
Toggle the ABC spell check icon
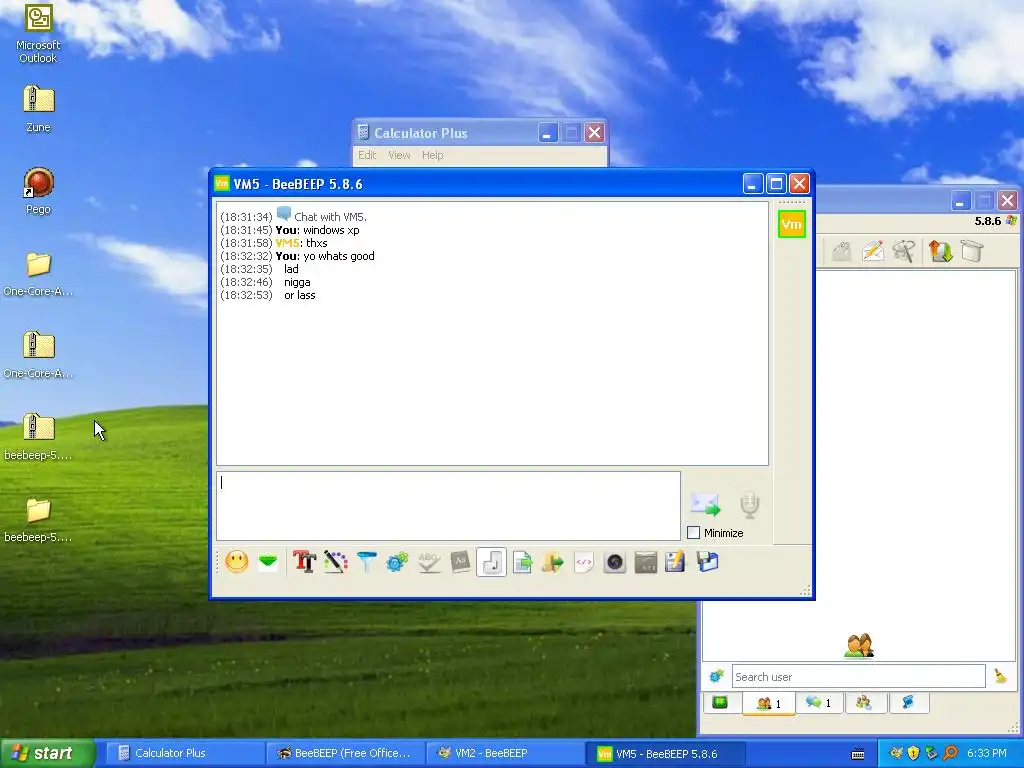point(428,562)
